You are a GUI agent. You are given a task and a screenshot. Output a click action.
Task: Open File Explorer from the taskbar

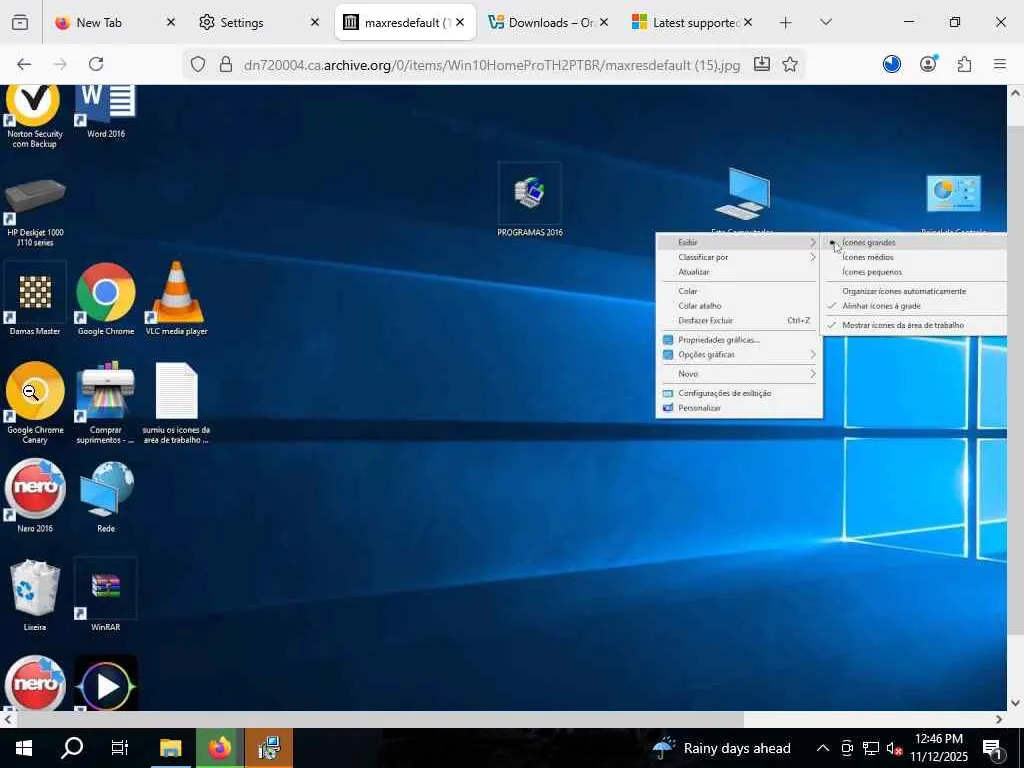coord(171,748)
